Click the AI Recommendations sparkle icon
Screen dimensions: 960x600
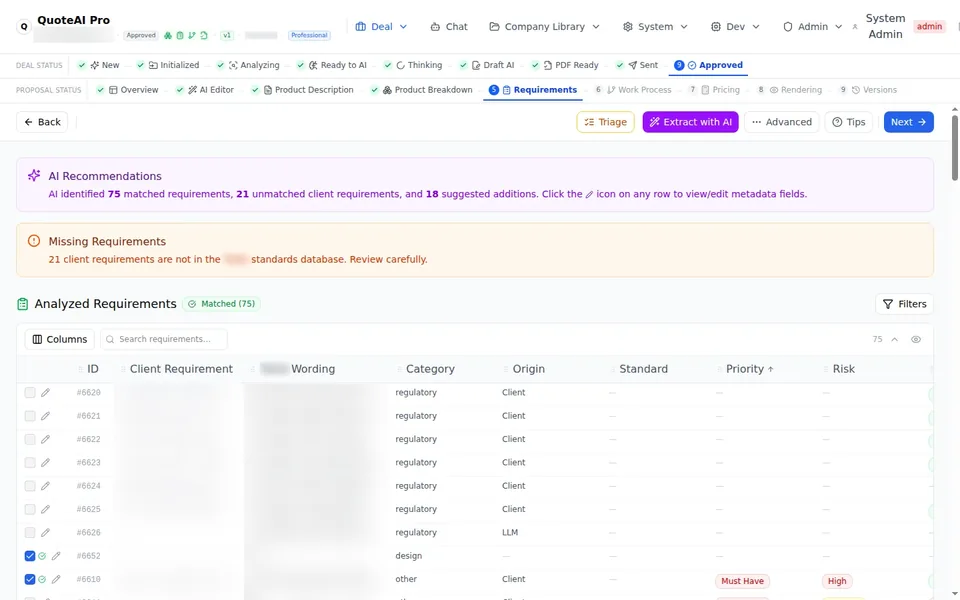click(x=34, y=176)
